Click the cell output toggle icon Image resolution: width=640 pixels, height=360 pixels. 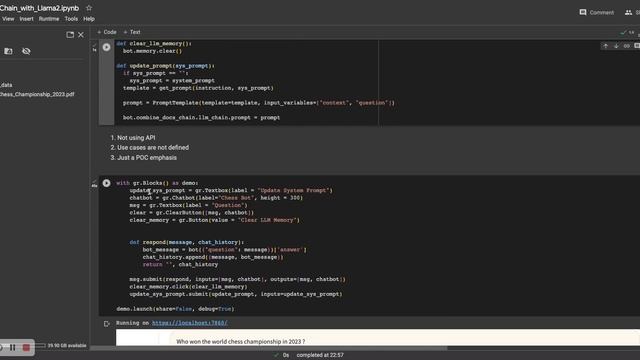click(x=107, y=324)
